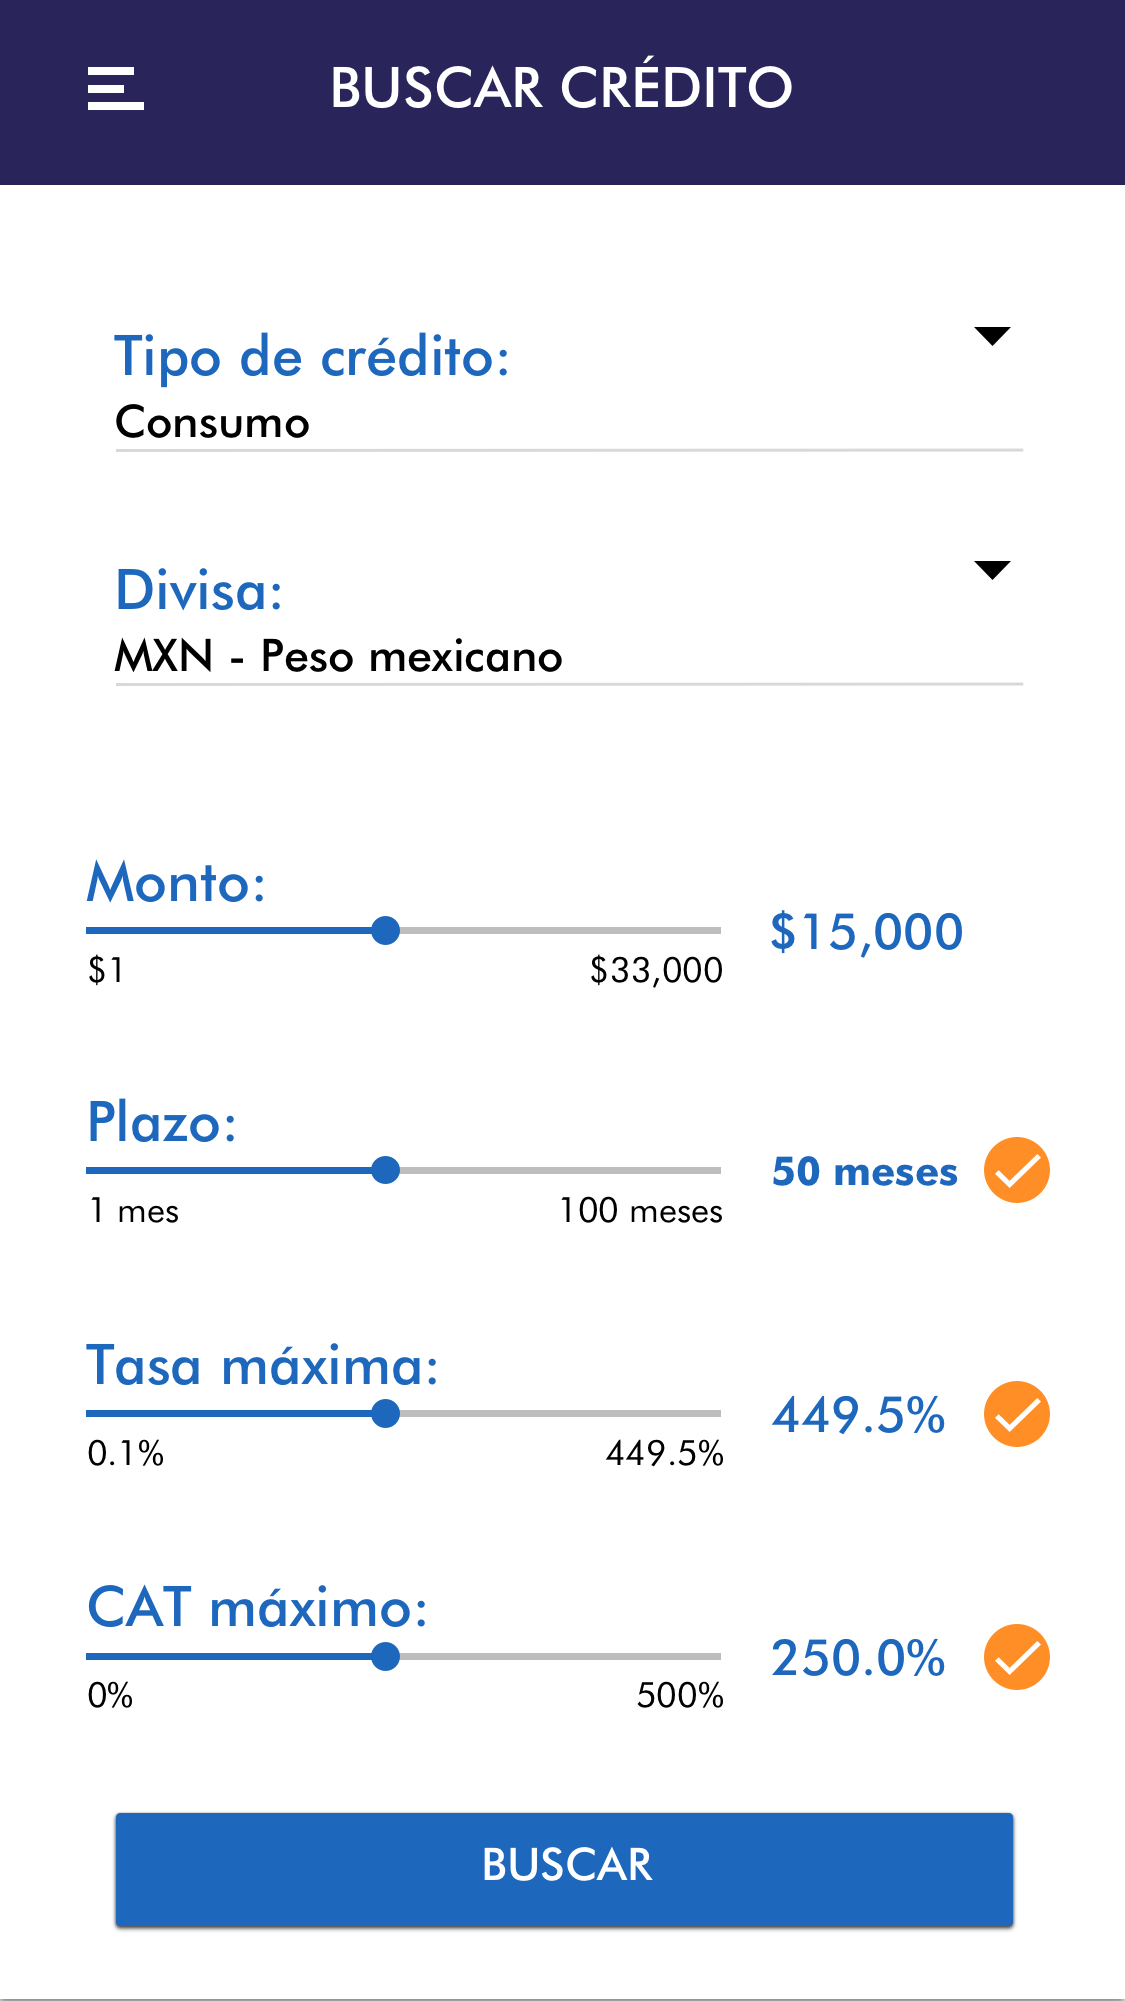Toggle the orange check beside Tasa máxima
Screen dimensions: 1125x2001
tap(1016, 1414)
